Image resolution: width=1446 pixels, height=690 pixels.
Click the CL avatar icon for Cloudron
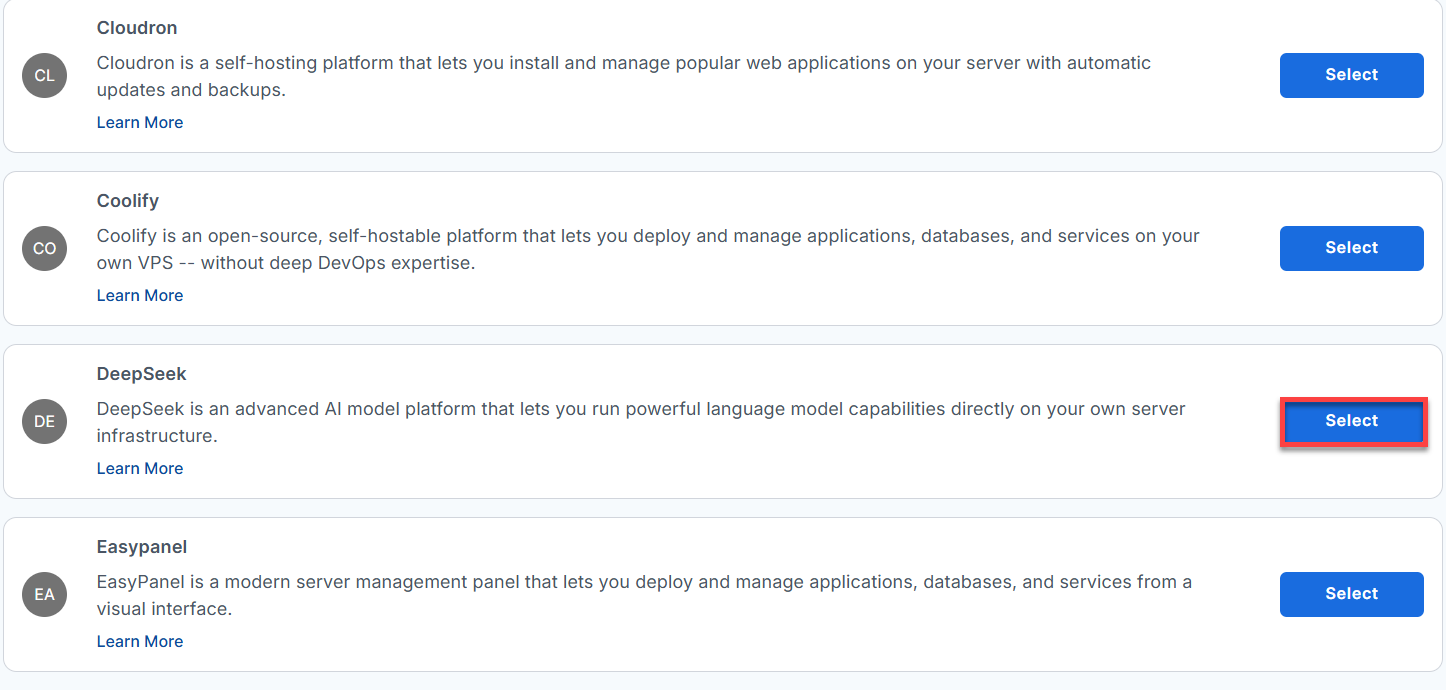(44, 76)
